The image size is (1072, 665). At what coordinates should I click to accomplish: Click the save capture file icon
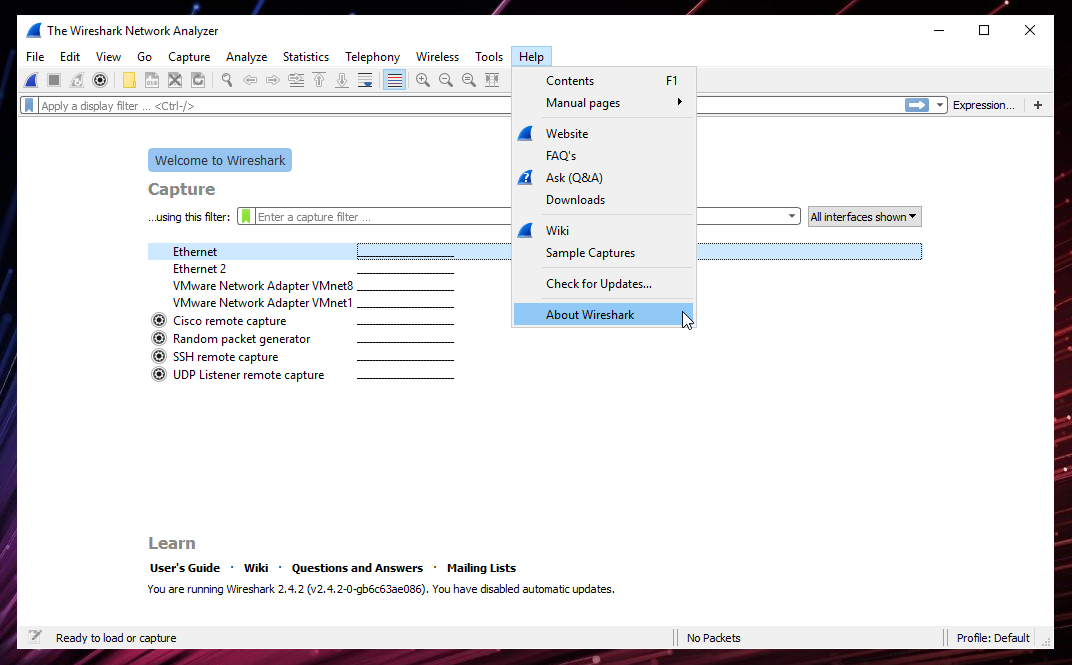point(152,80)
